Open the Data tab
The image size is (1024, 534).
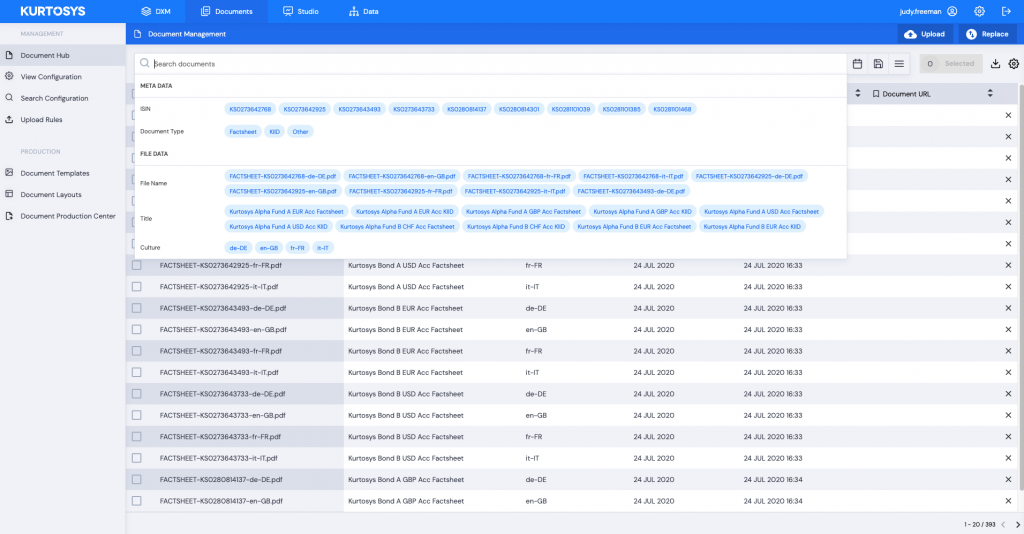point(364,11)
